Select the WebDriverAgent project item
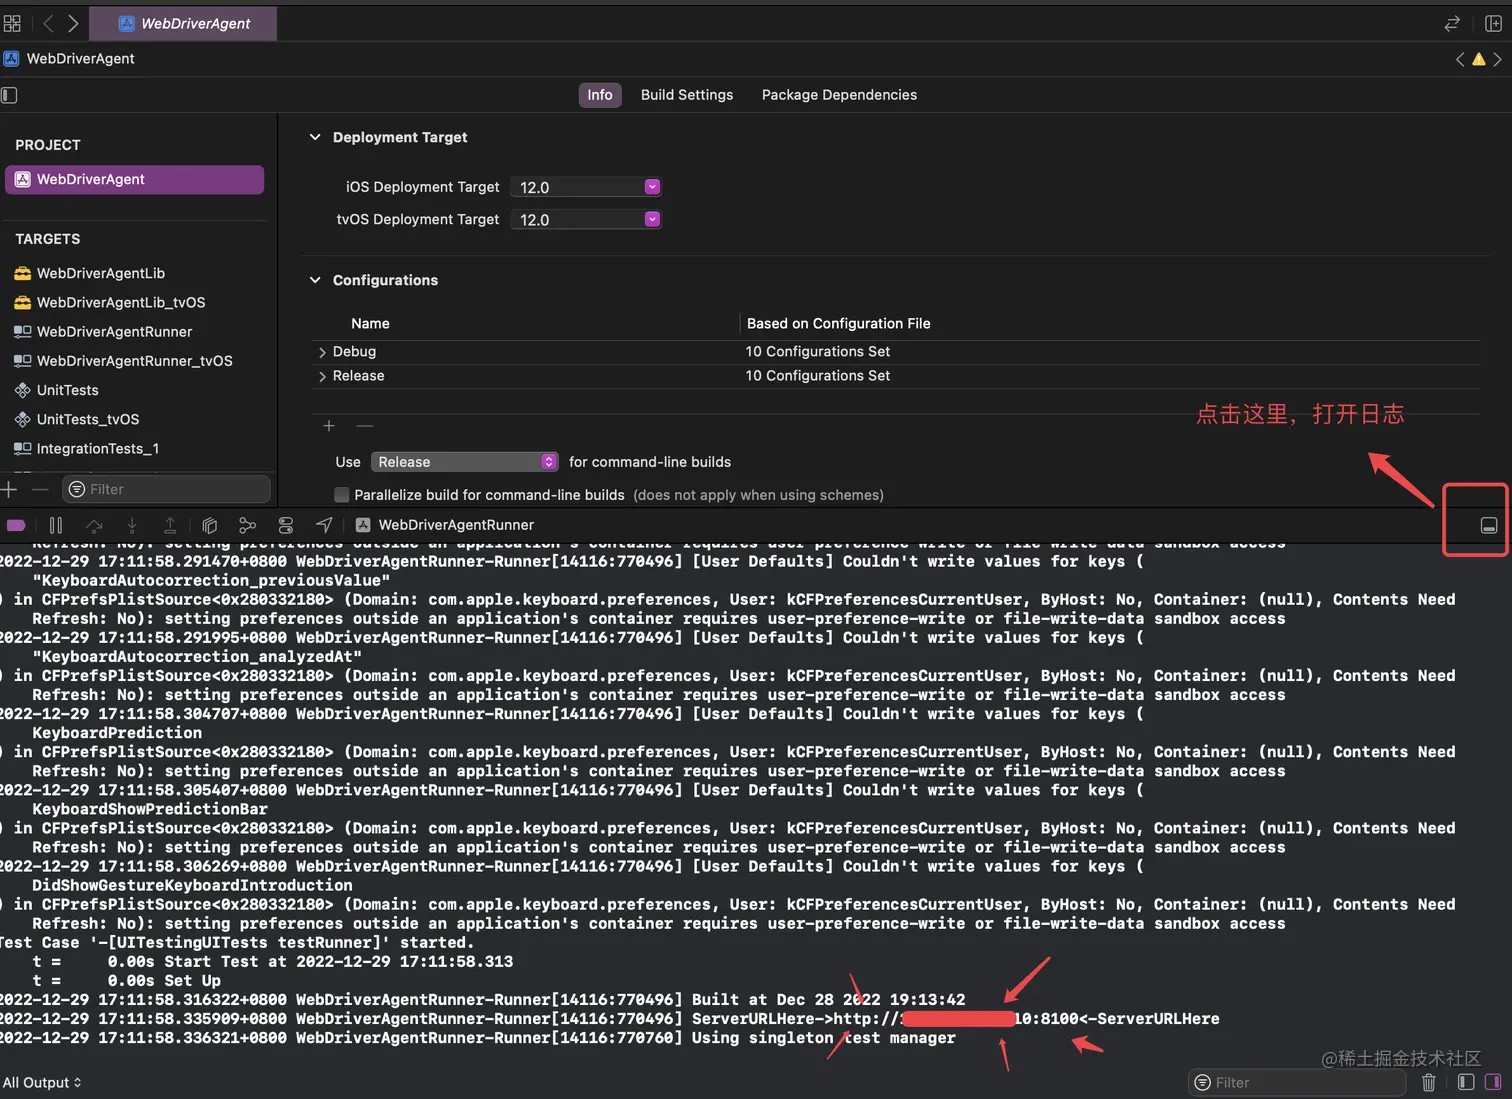 click(x=135, y=180)
